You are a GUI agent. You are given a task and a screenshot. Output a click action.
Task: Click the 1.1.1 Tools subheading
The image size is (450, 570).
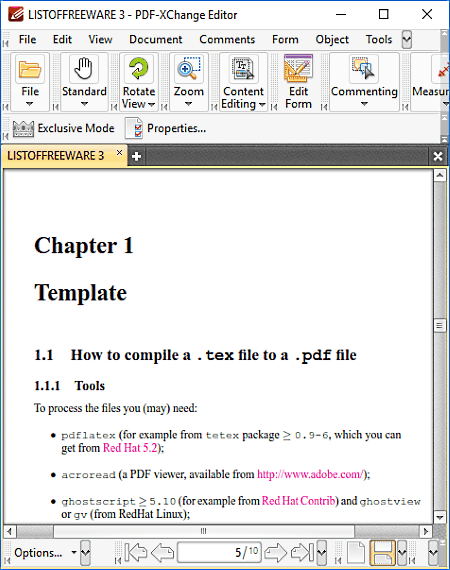coord(69,386)
